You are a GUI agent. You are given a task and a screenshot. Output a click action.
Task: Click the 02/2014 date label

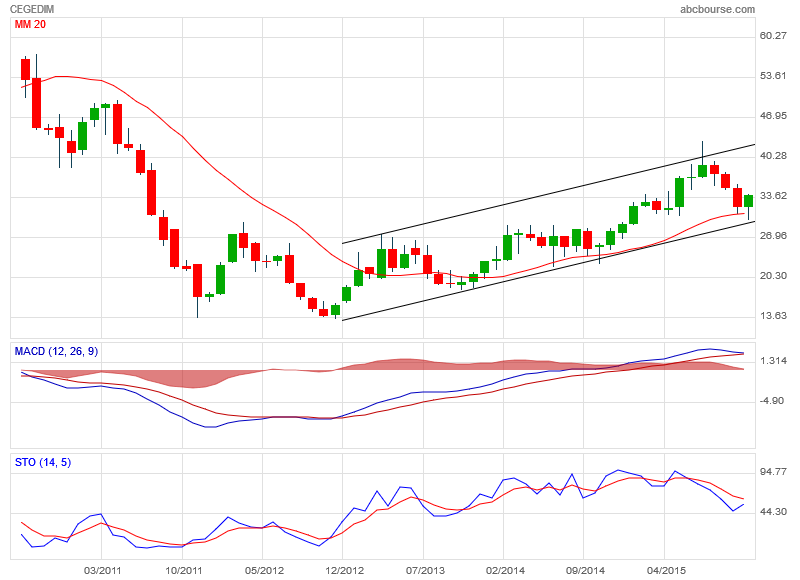coord(505,570)
